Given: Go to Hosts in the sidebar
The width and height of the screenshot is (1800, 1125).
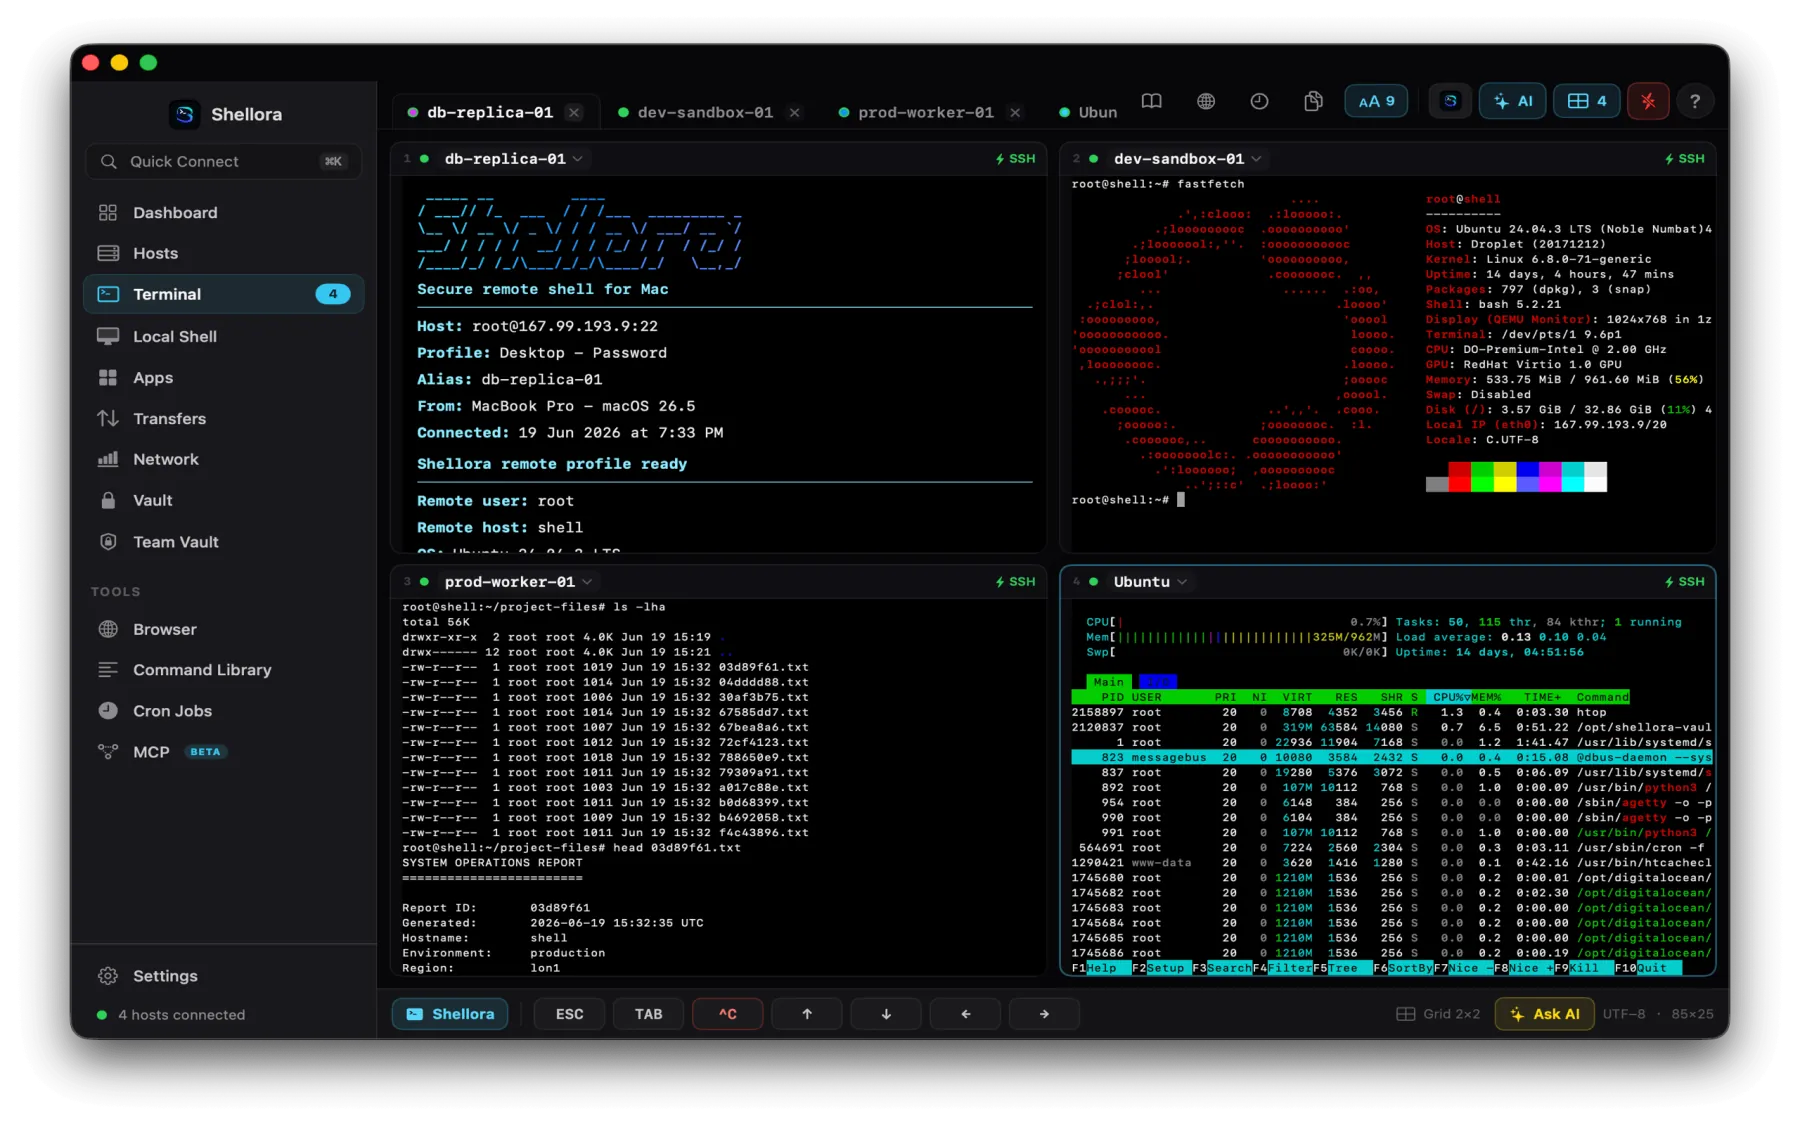Looking at the screenshot, I should pos(224,253).
